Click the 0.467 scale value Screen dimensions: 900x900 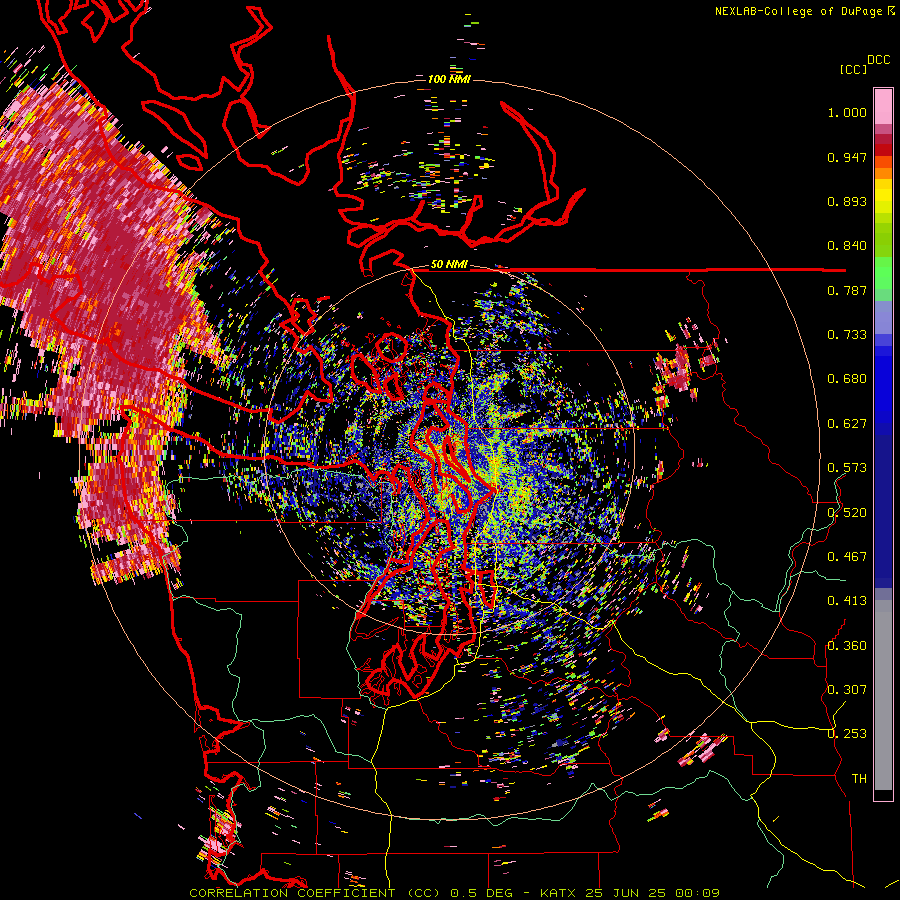point(847,557)
